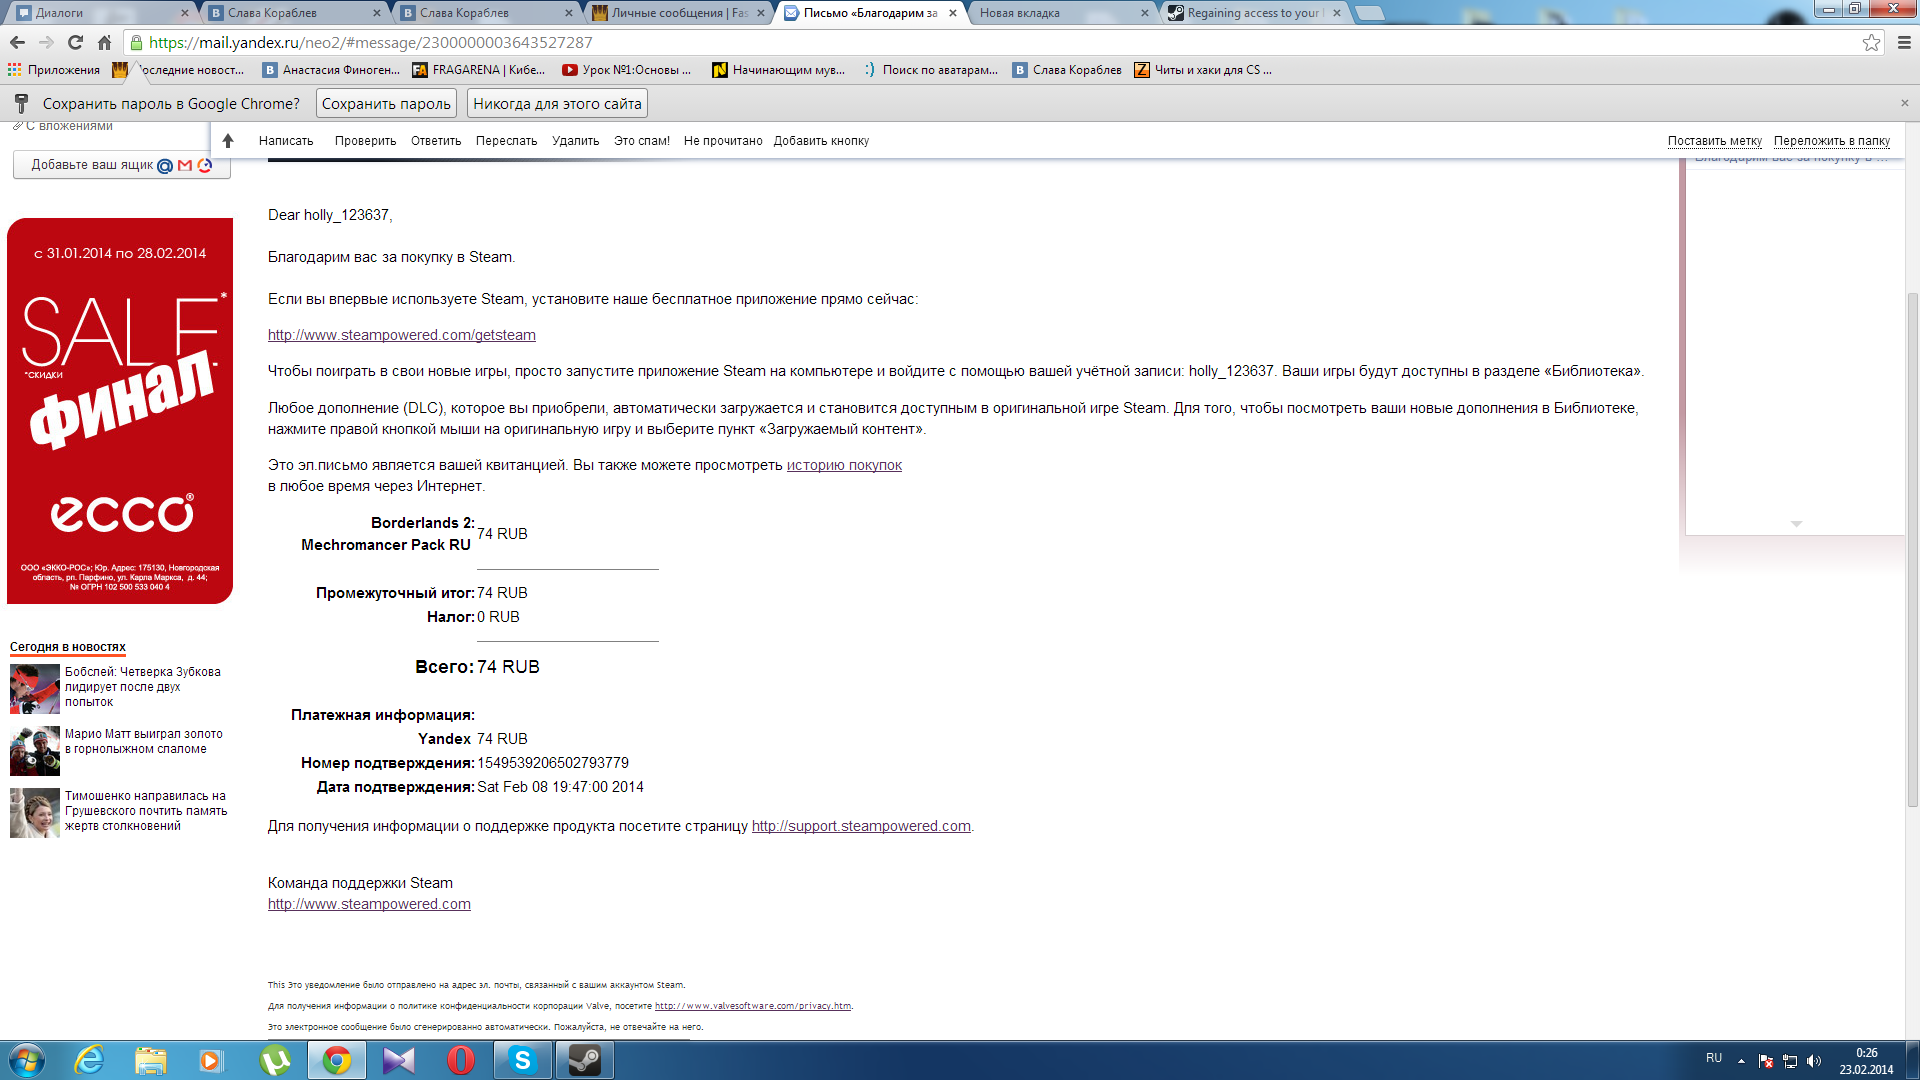Open the ECCO SALE advertisement banner
1920x1080 pixels.
[x=120, y=411]
